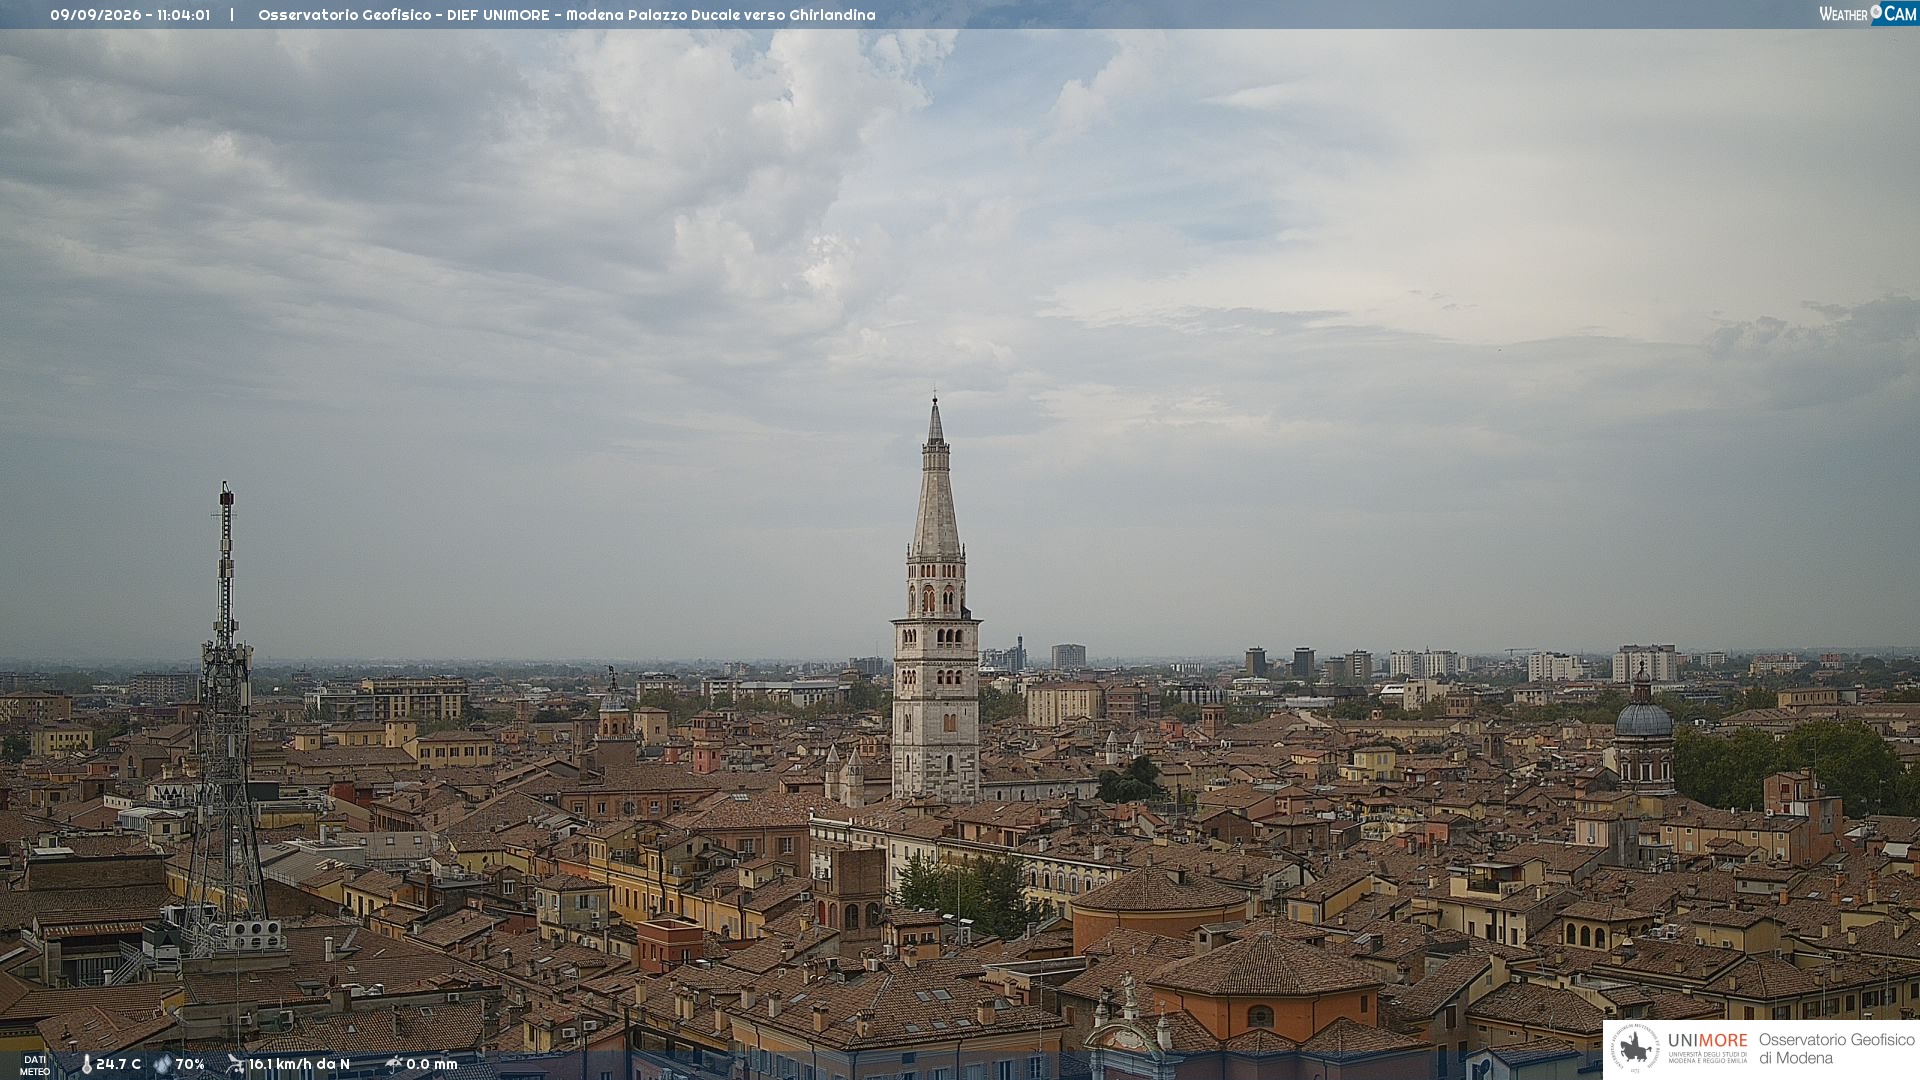Click the 16.1 km/h da N wind reading
1920x1080 pixels.
pos(299,1064)
